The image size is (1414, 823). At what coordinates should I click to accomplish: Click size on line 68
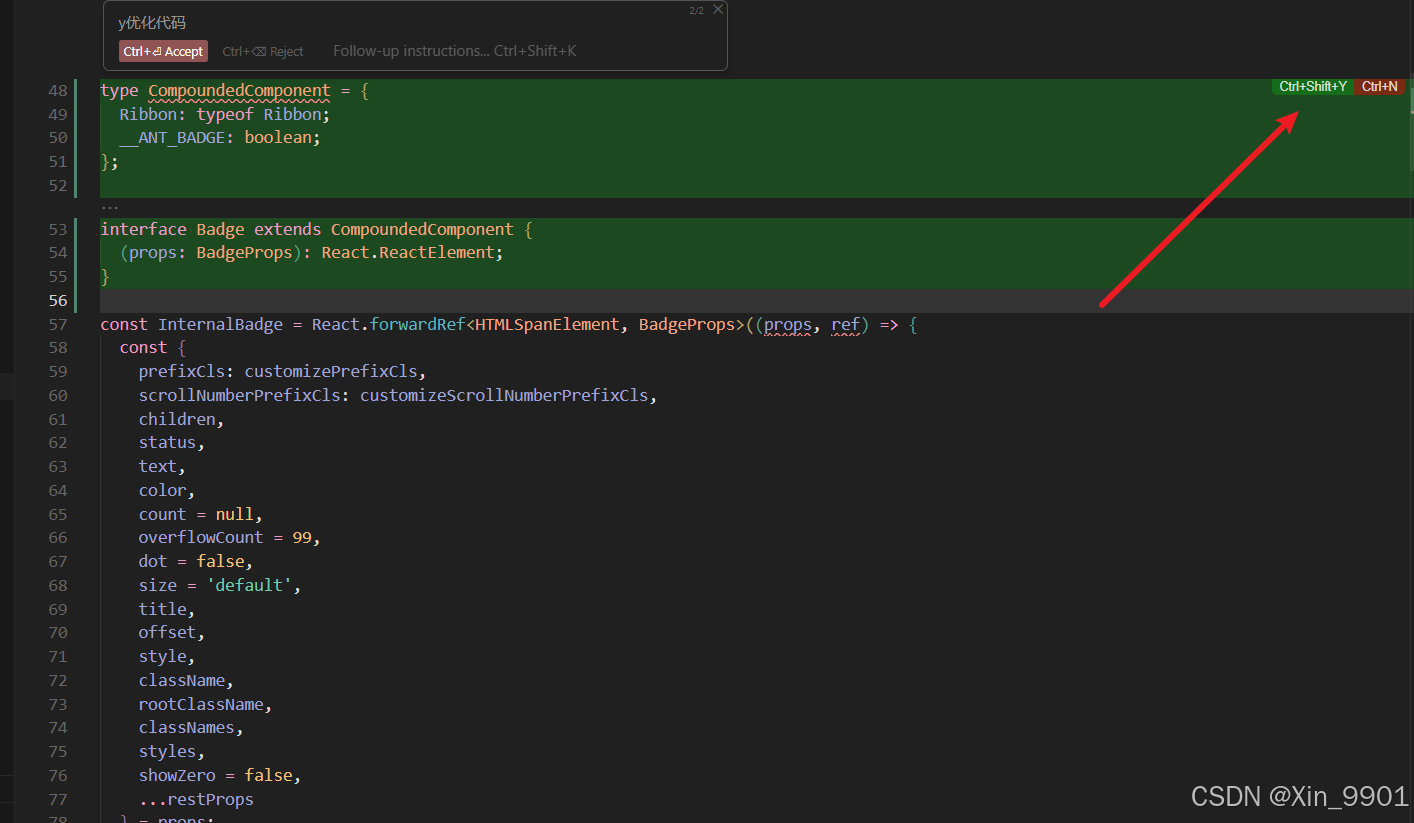[158, 586]
